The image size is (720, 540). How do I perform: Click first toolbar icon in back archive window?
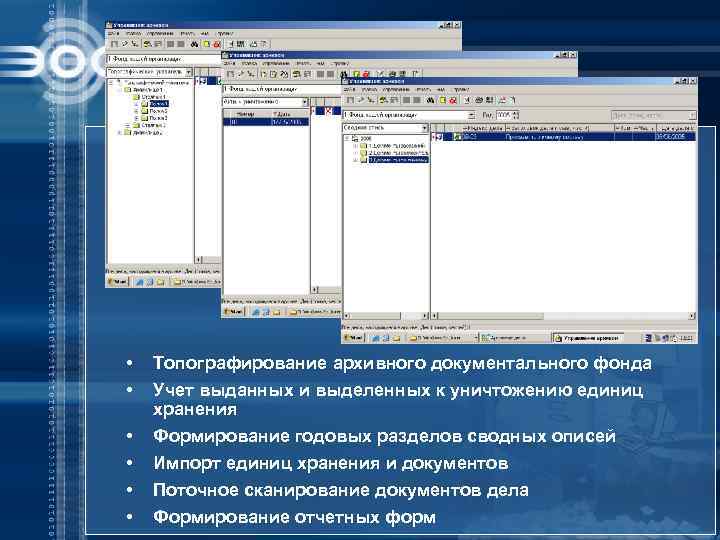(x=114, y=44)
